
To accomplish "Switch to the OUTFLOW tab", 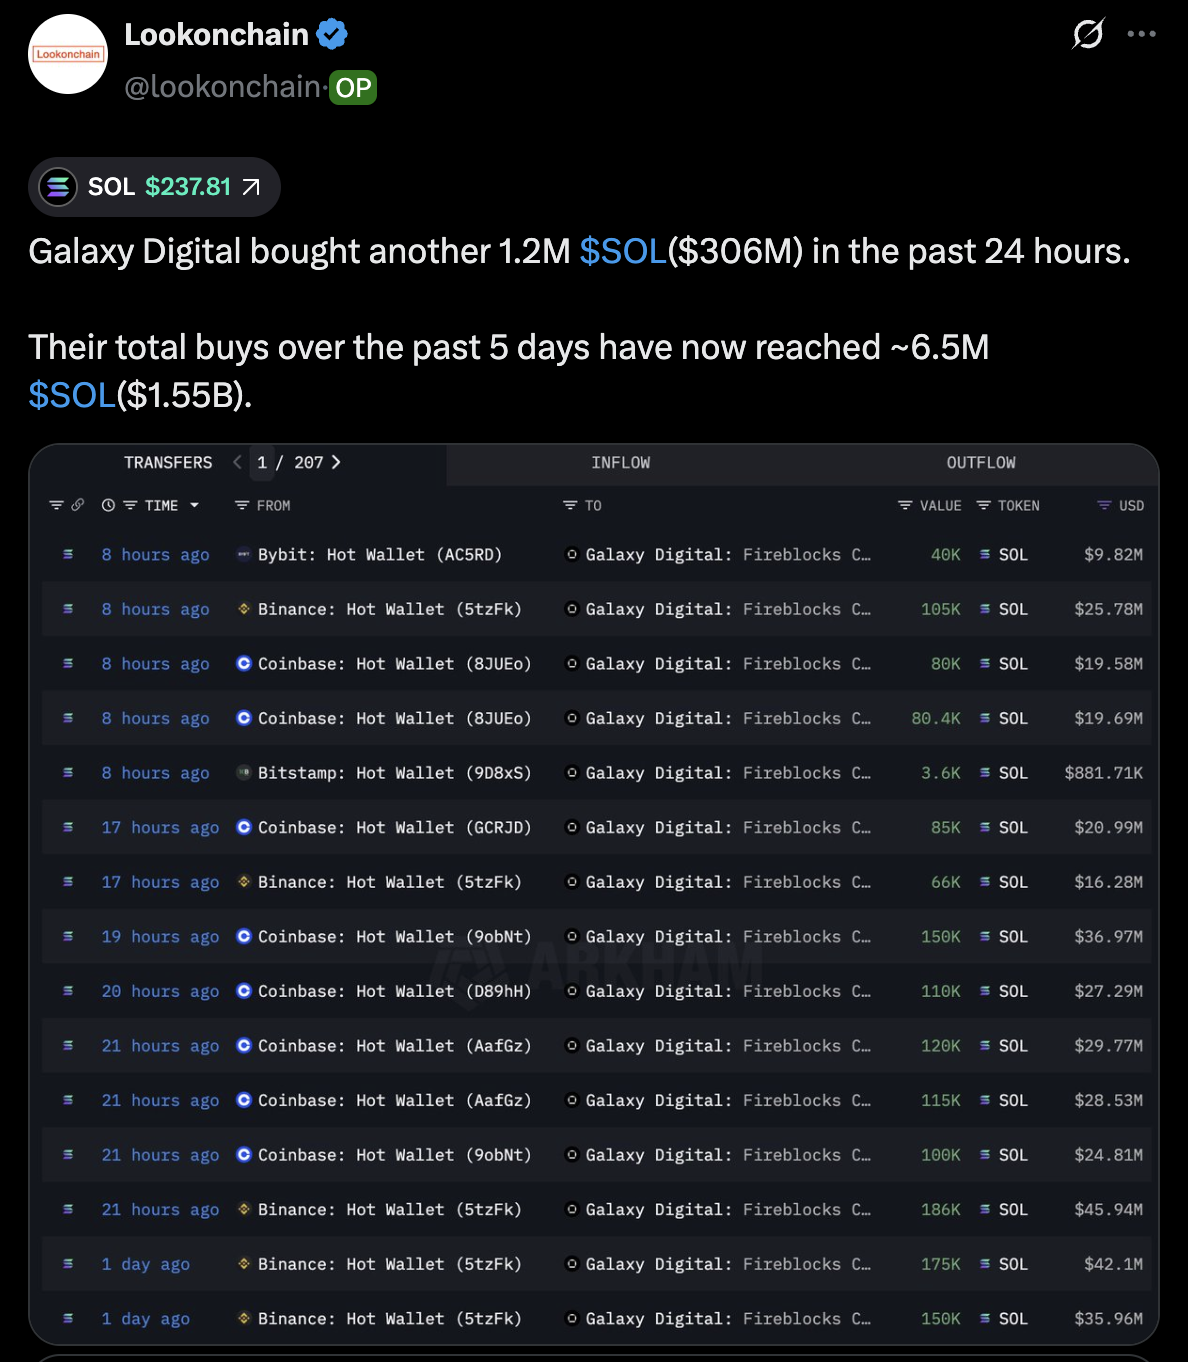I will click(x=980, y=463).
